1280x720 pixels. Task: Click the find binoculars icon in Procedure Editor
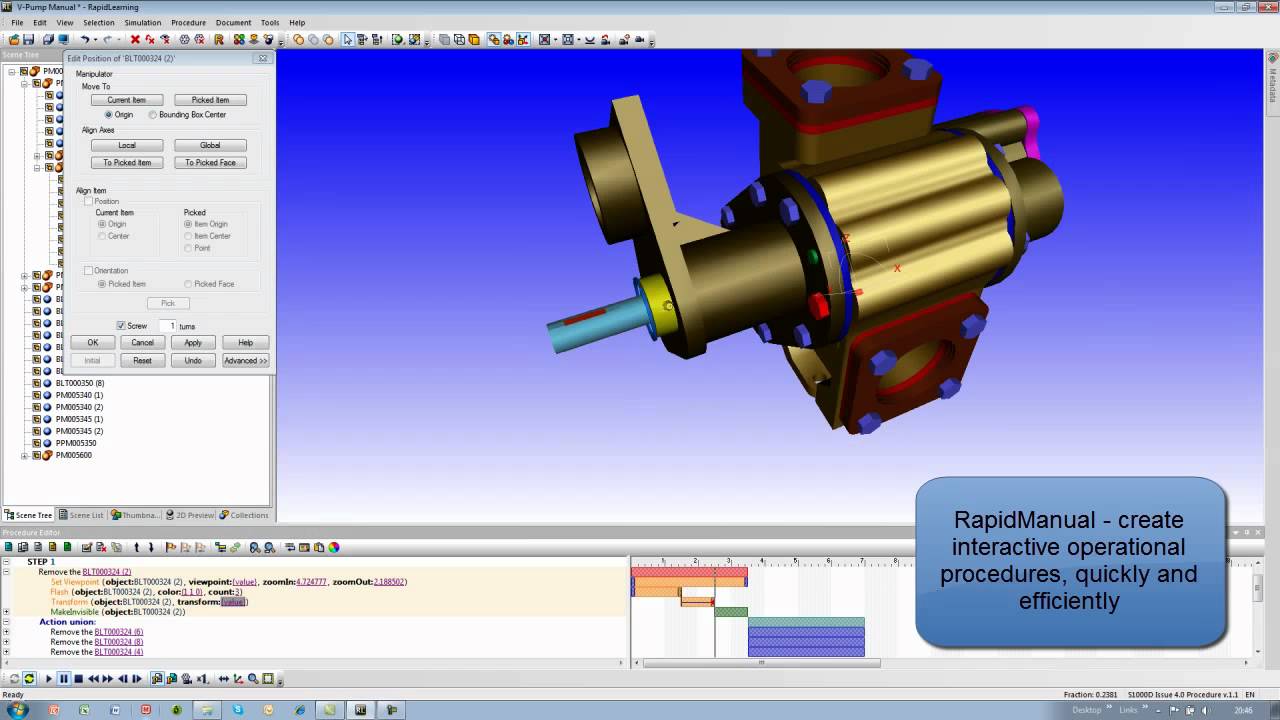[255, 547]
